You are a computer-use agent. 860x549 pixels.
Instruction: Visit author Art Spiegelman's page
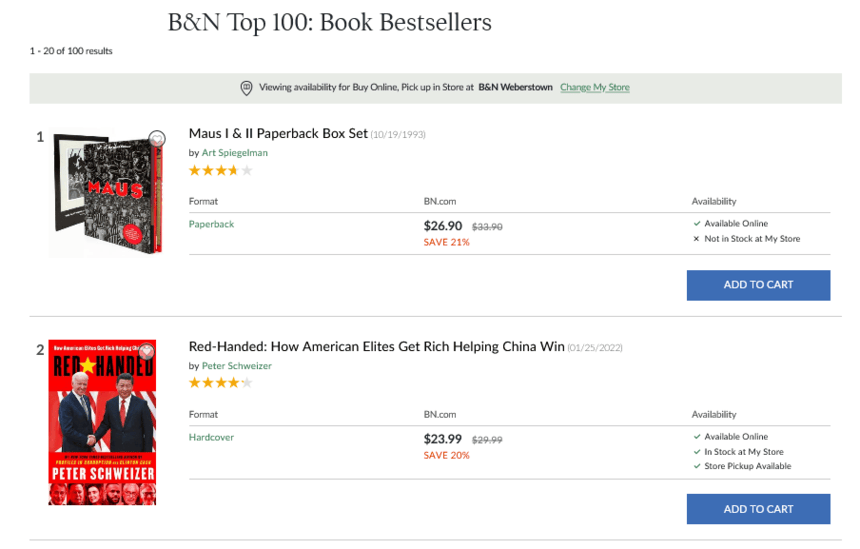[235, 153]
